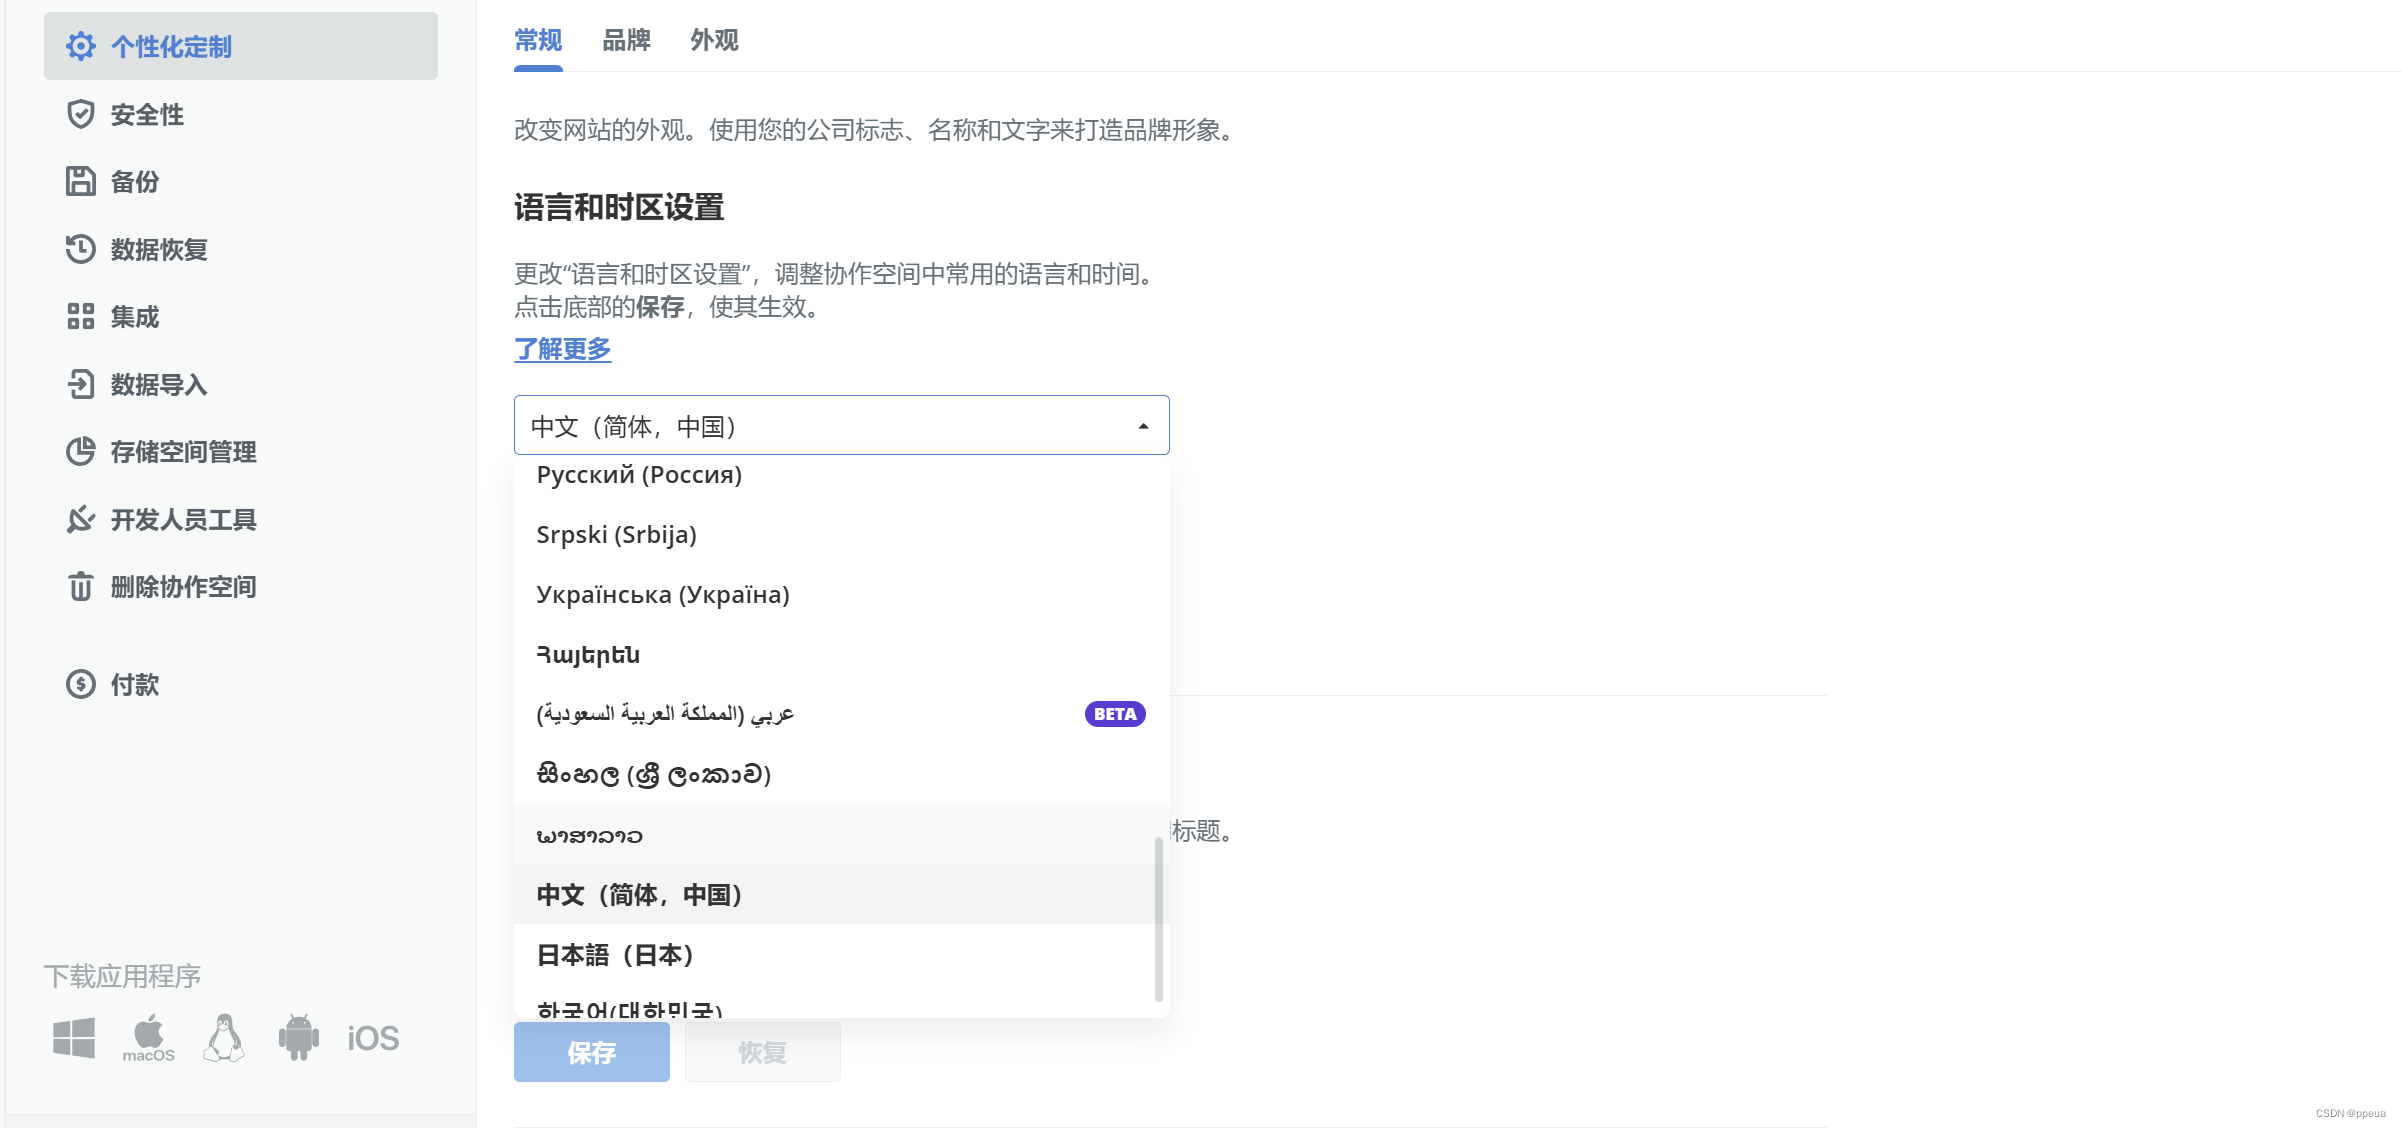
Task: Collapse the language dropdown via arrow
Action: (x=1143, y=426)
